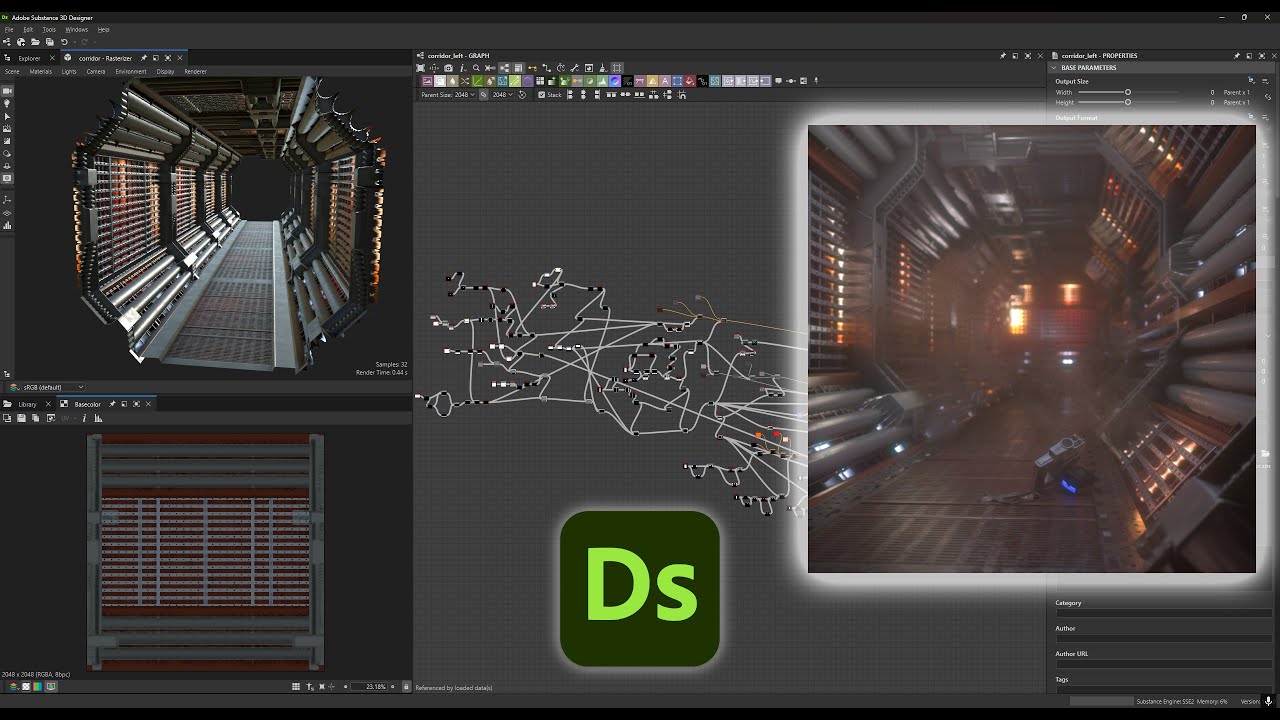Viewport: 1280px width, 720px height.
Task: Toggle the parent size link chain icon
Action: pos(483,95)
